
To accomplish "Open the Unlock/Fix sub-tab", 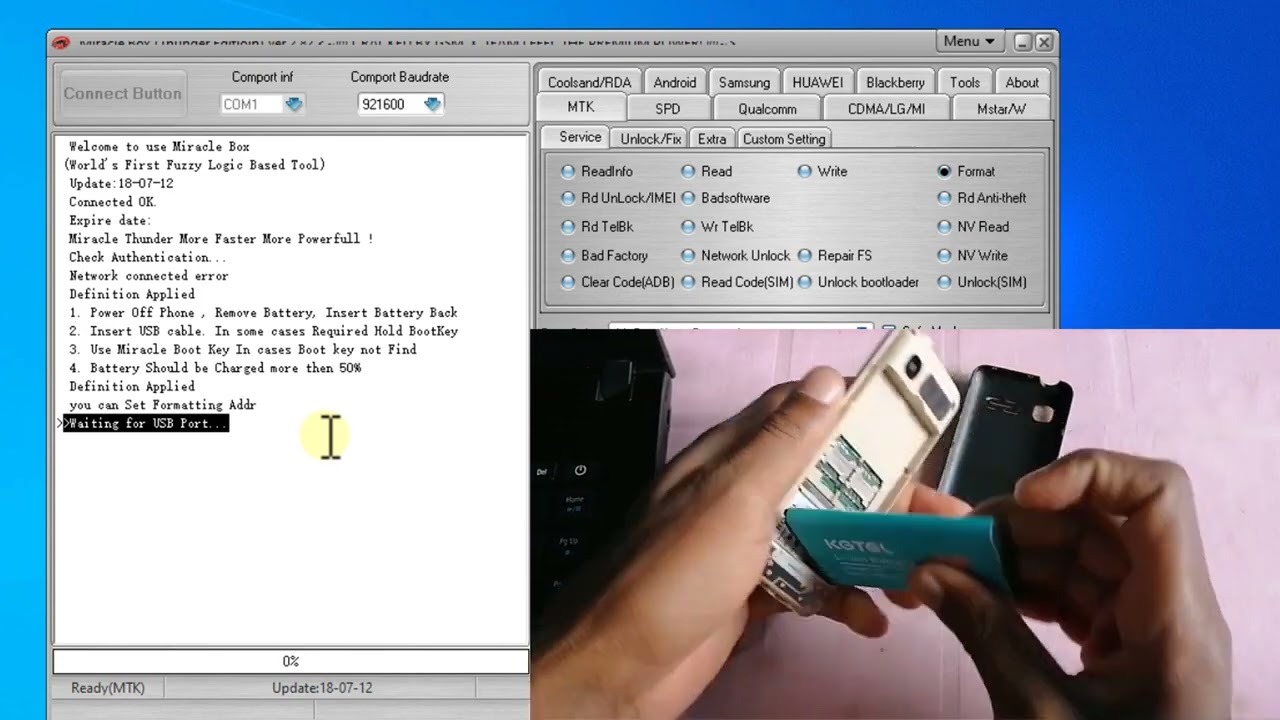I will coord(651,139).
